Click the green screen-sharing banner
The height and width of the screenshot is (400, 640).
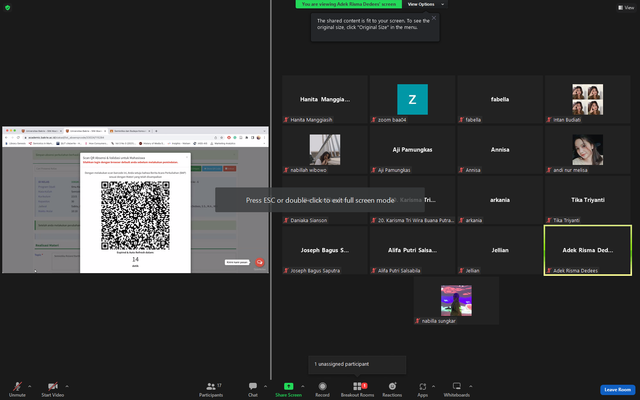point(349,4)
